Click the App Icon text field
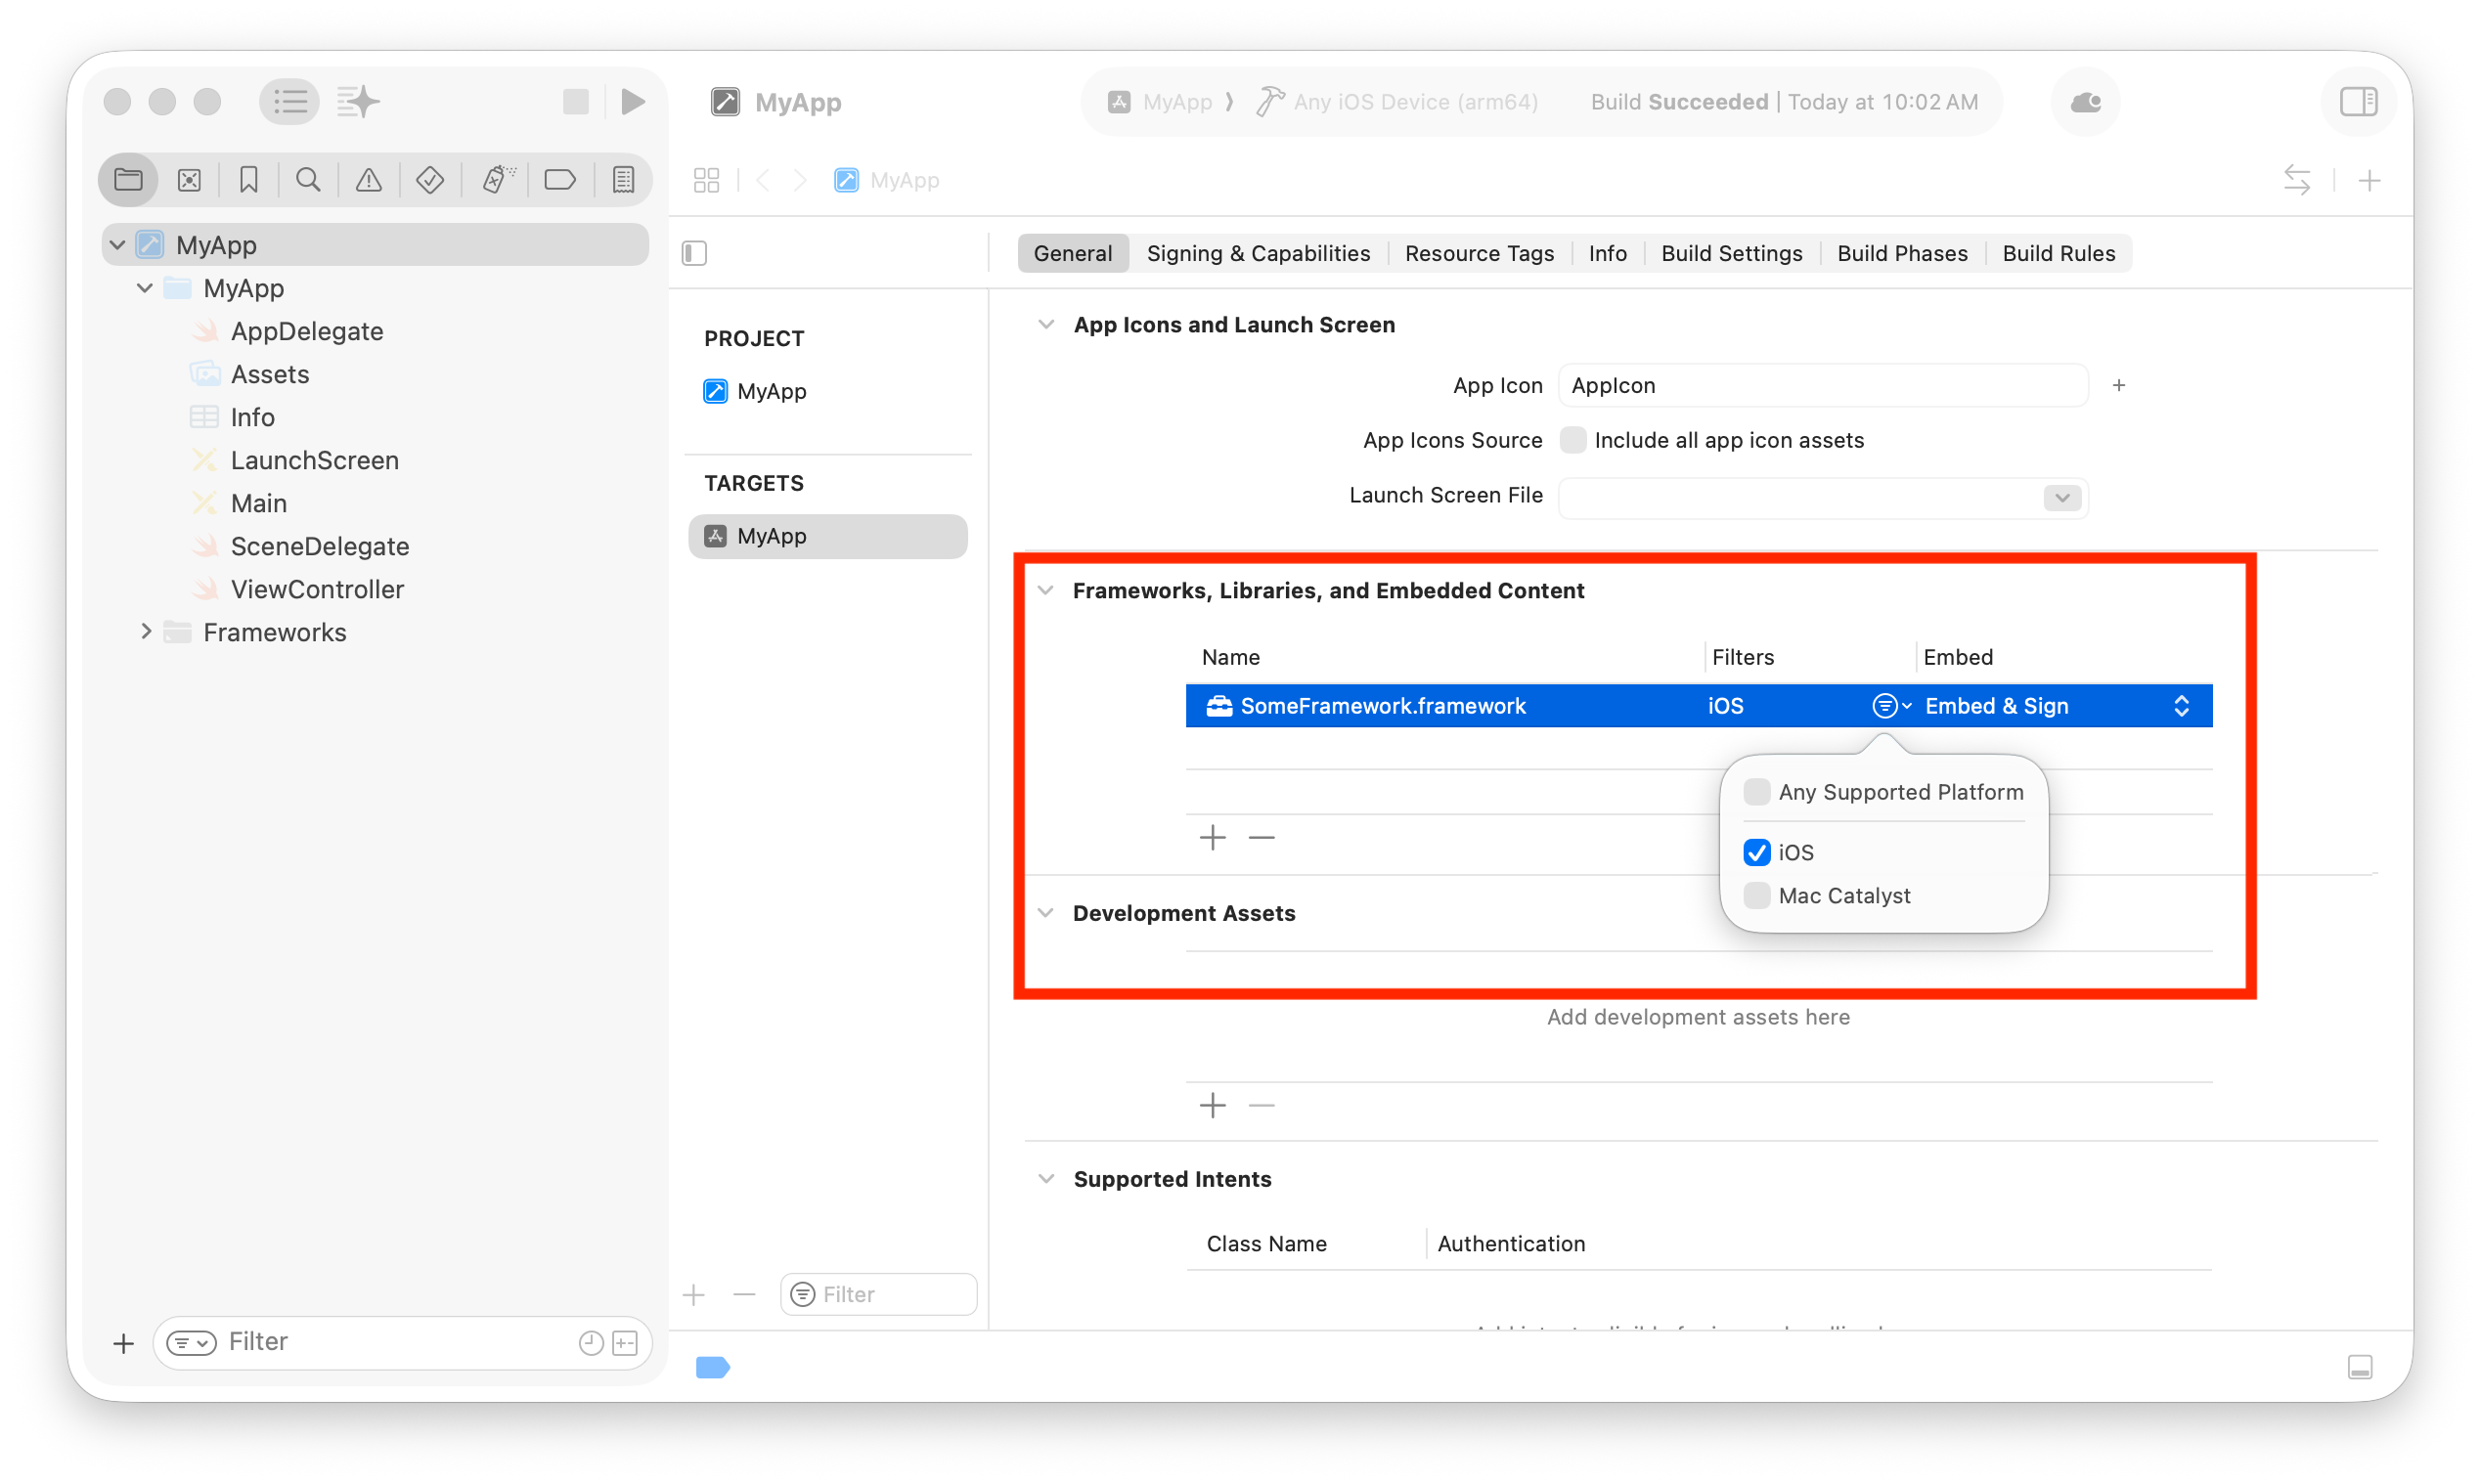The height and width of the screenshot is (1484, 2480). coord(1823,386)
